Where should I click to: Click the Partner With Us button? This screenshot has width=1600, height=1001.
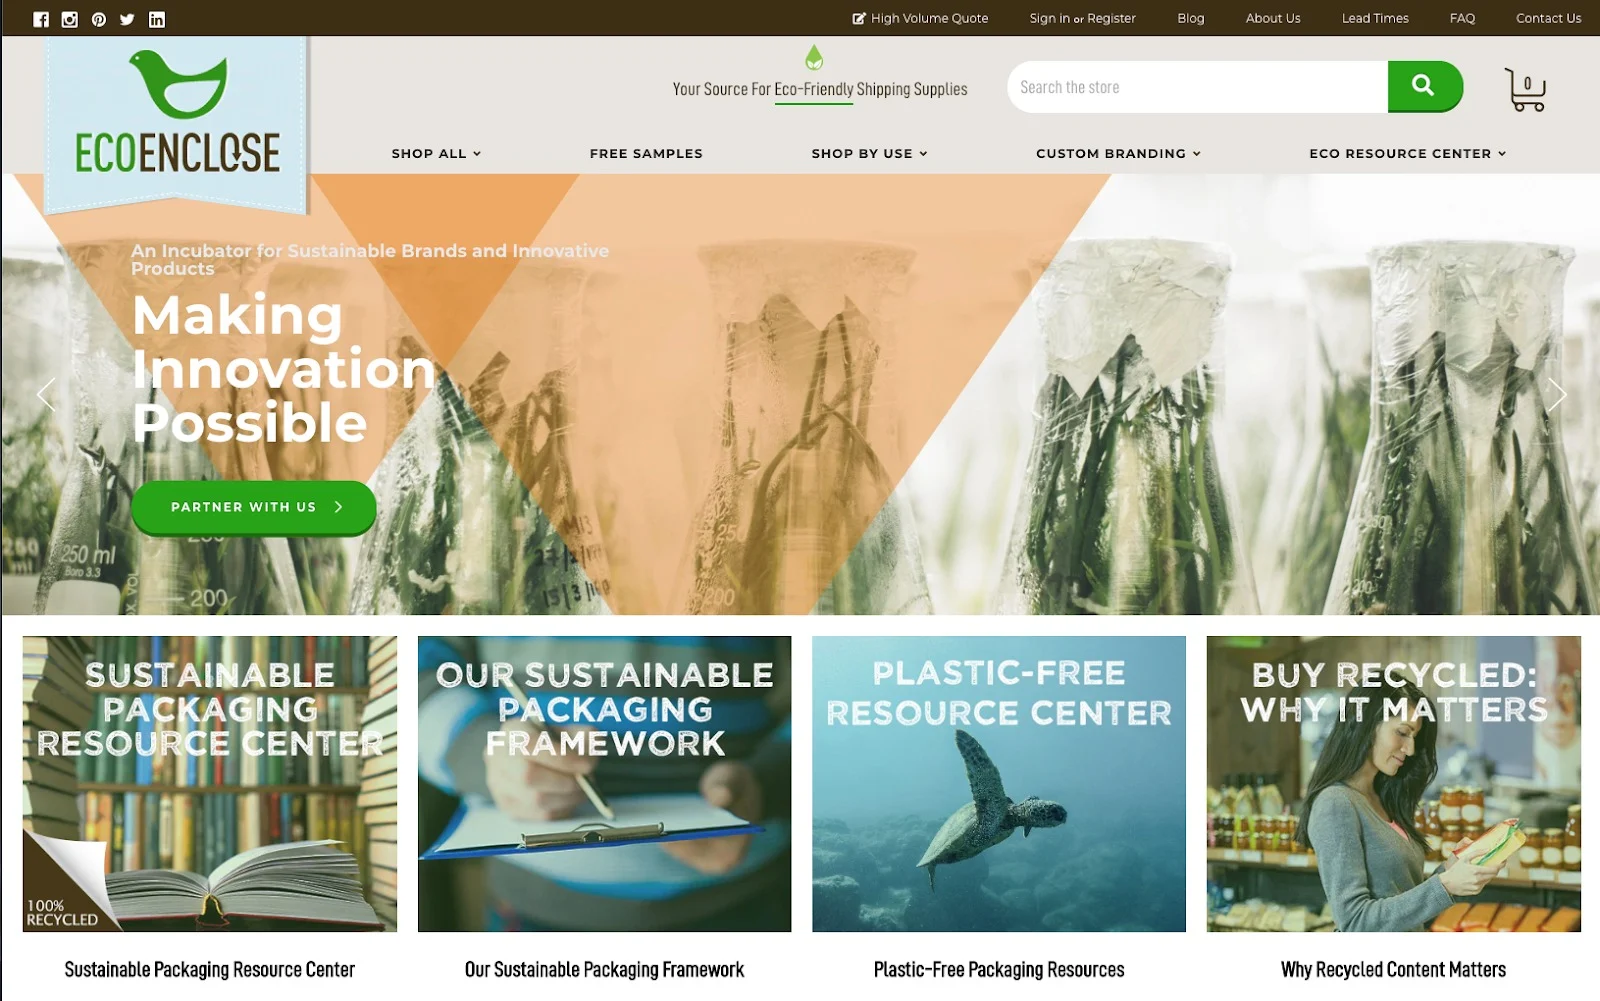(254, 507)
